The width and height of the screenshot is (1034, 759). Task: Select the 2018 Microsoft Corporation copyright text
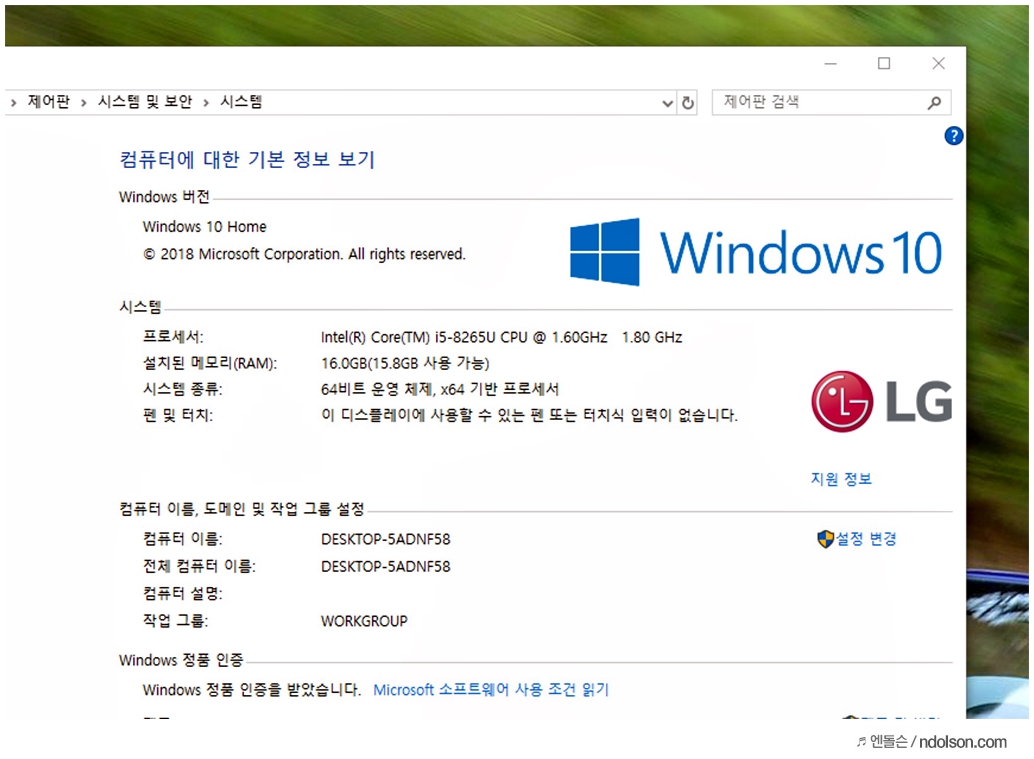point(304,254)
